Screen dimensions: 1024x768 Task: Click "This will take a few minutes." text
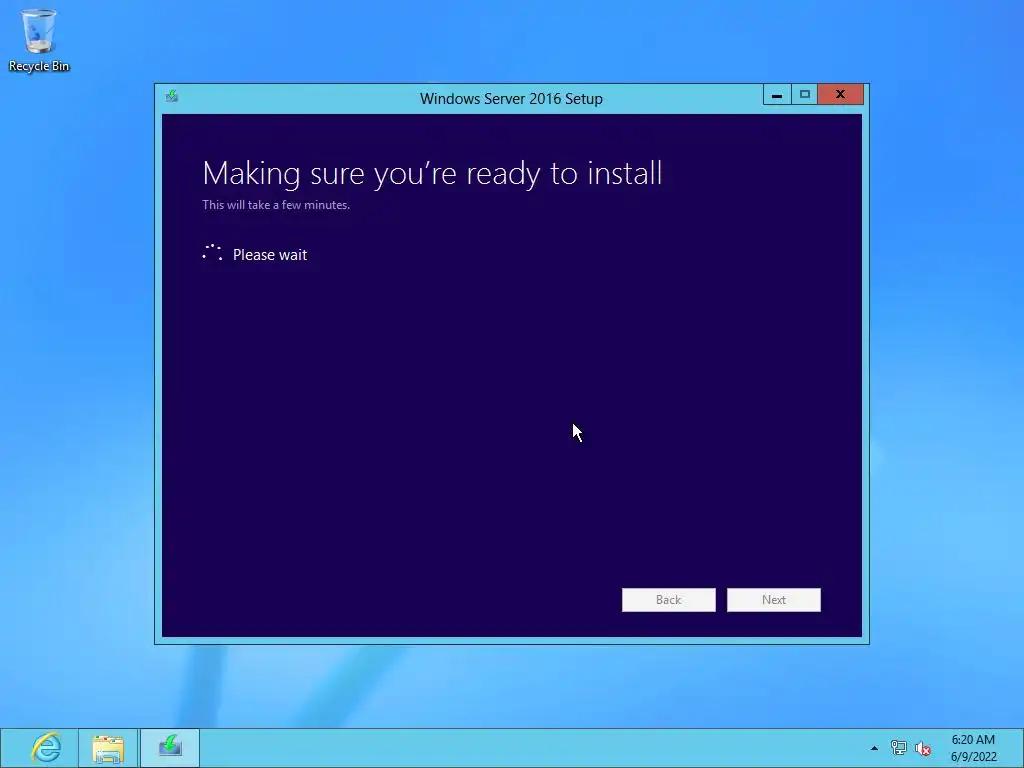click(276, 204)
